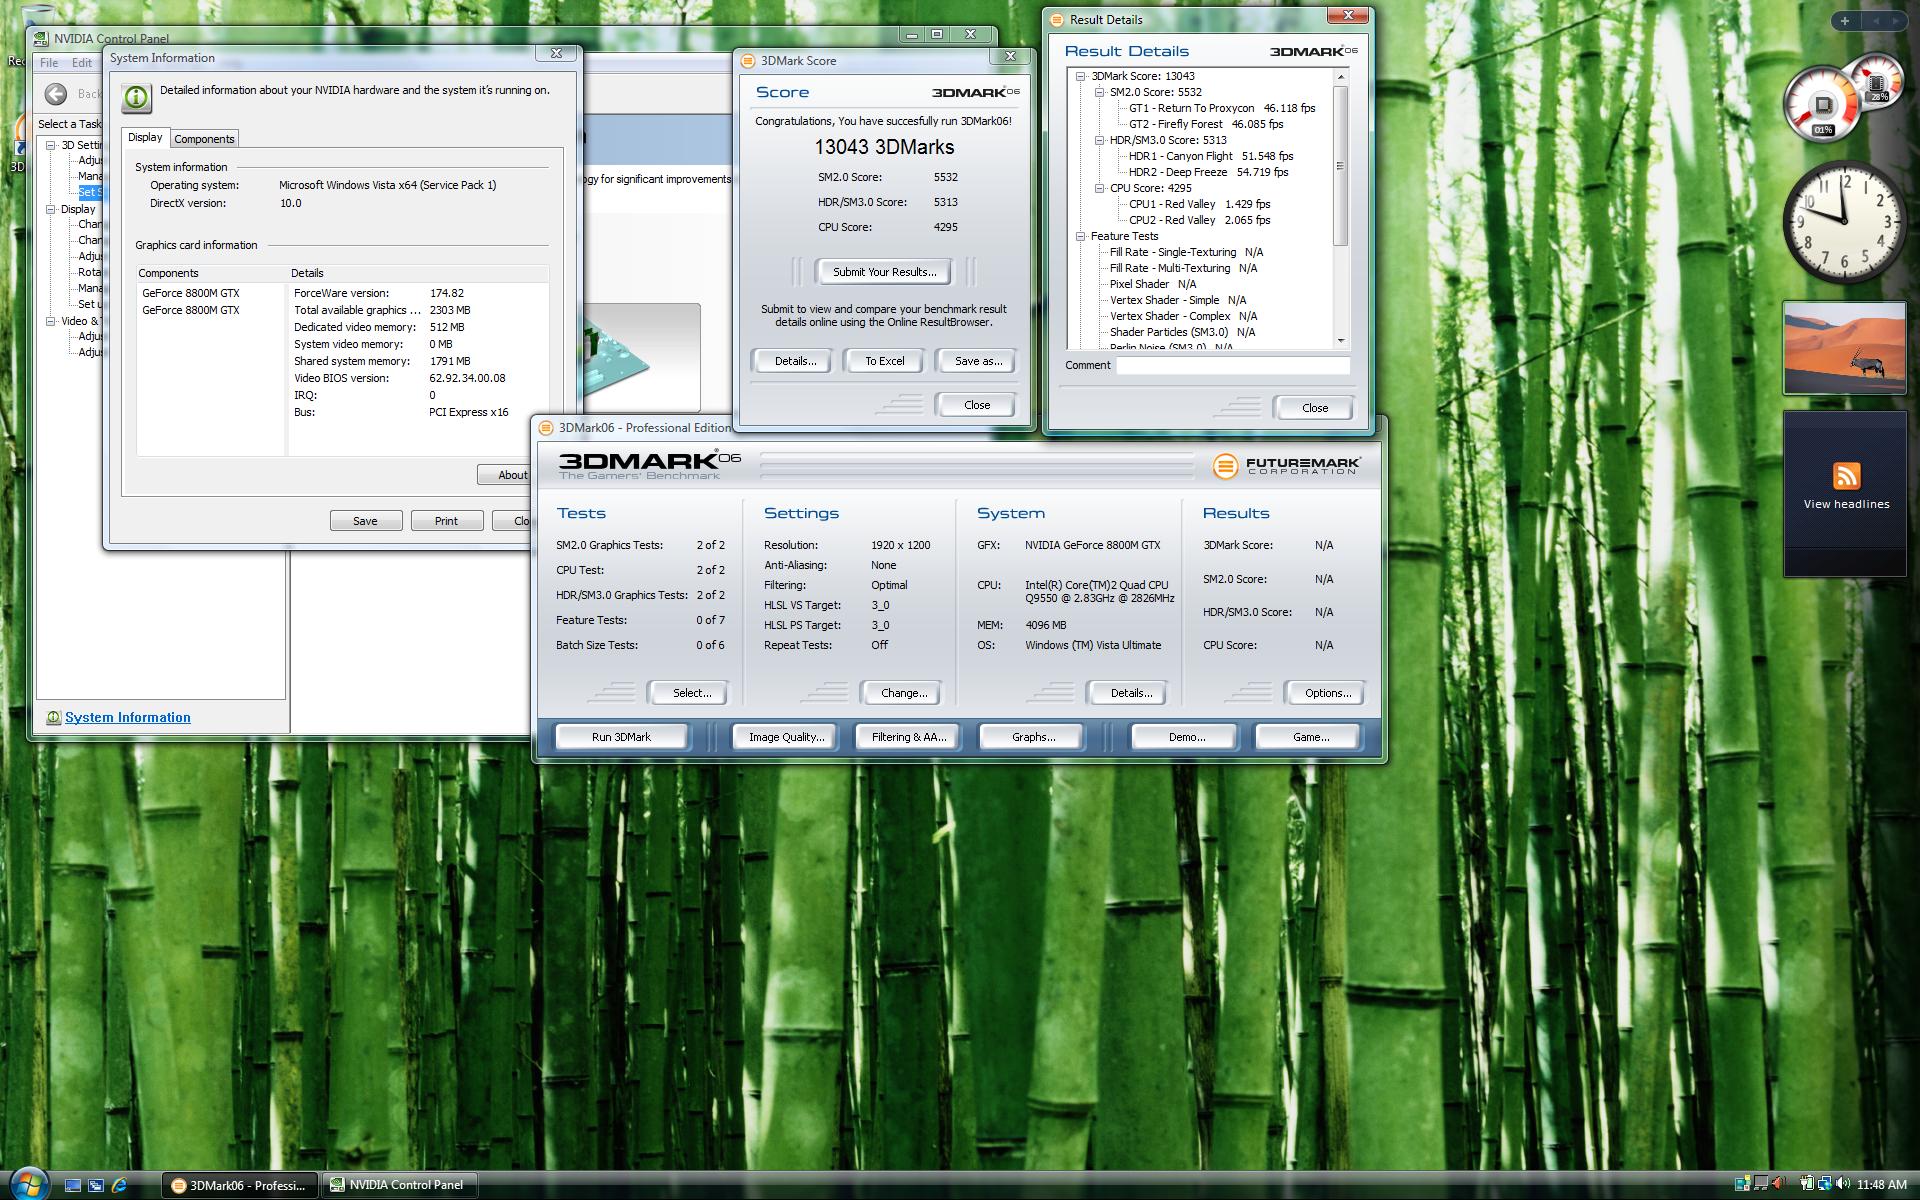The image size is (1920, 1200).
Task: Collapse CPU Score 4295 tree node
Action: pyautogui.click(x=1099, y=188)
